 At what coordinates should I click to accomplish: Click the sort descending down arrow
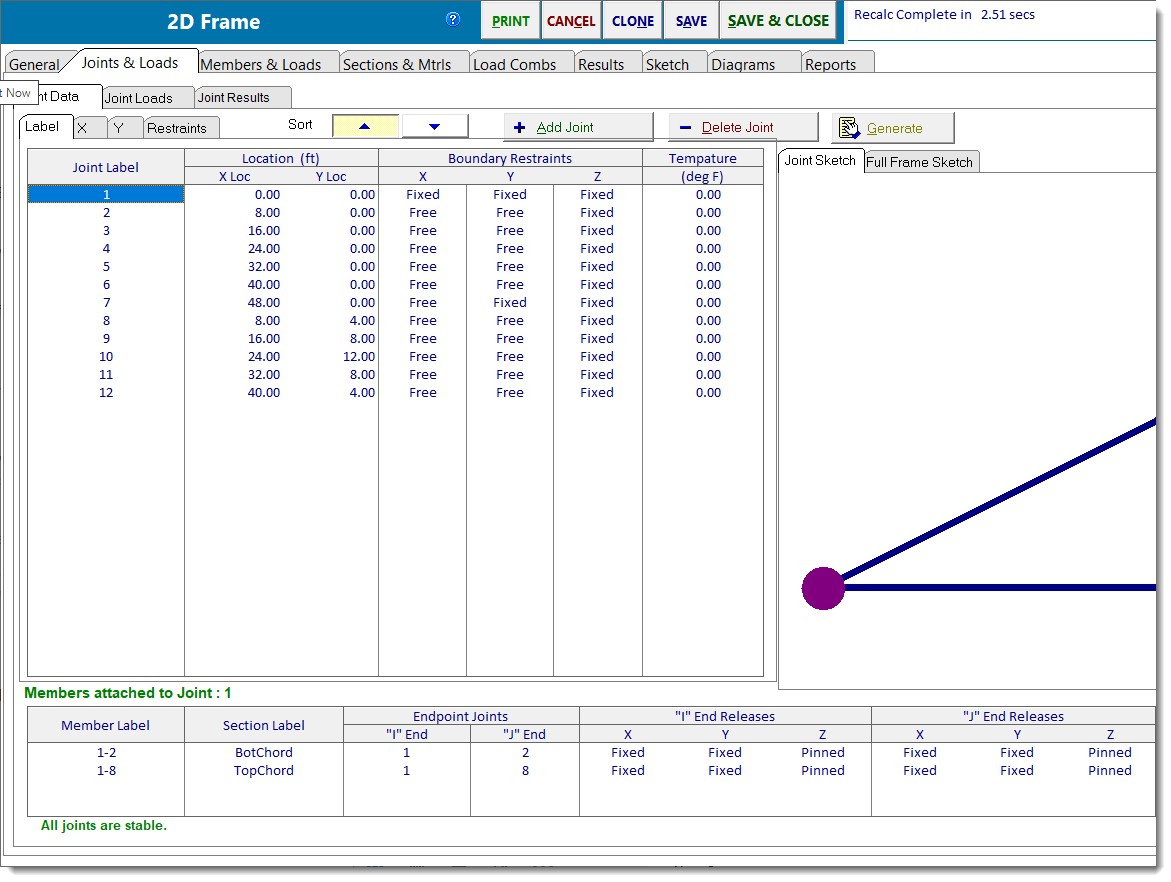pyautogui.click(x=434, y=126)
